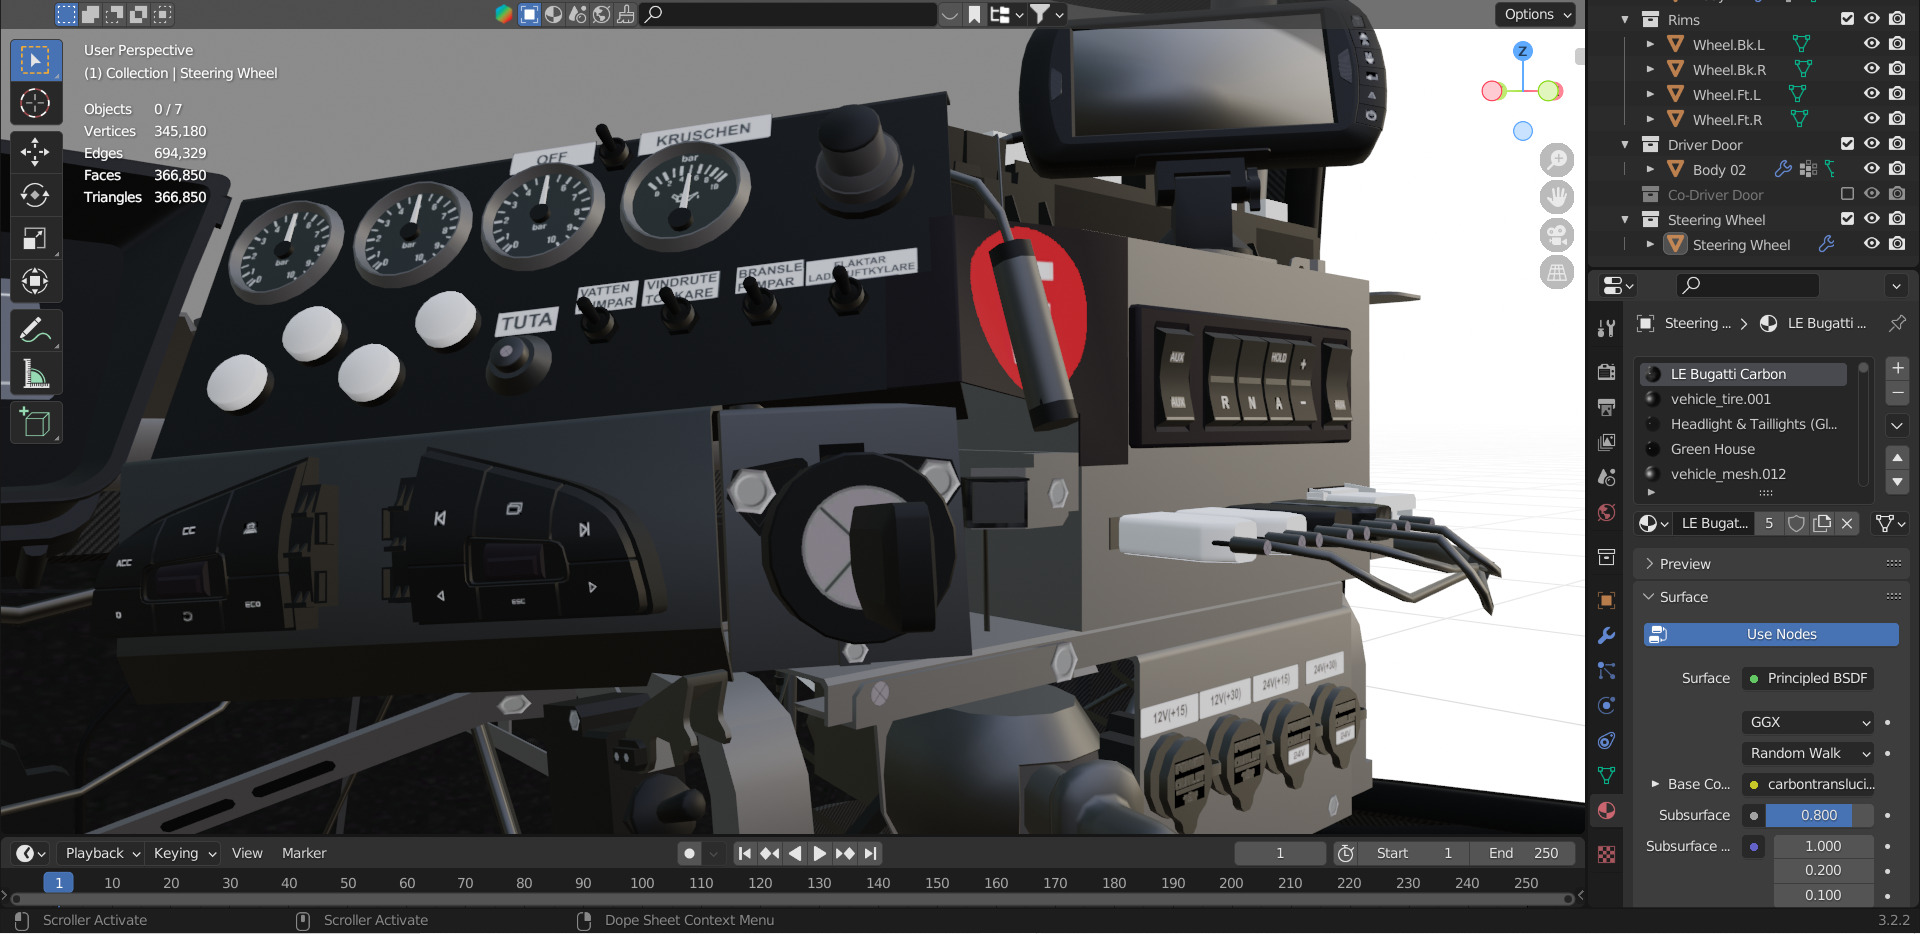Collapse the Driver Door collection
The image size is (1920, 934).
pyautogui.click(x=1625, y=144)
